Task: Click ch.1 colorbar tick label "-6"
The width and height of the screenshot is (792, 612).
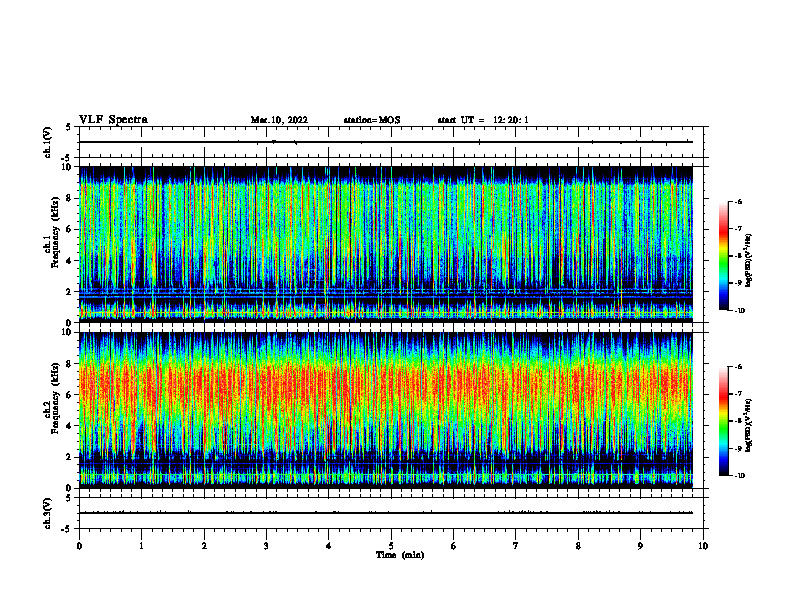Action: click(738, 201)
